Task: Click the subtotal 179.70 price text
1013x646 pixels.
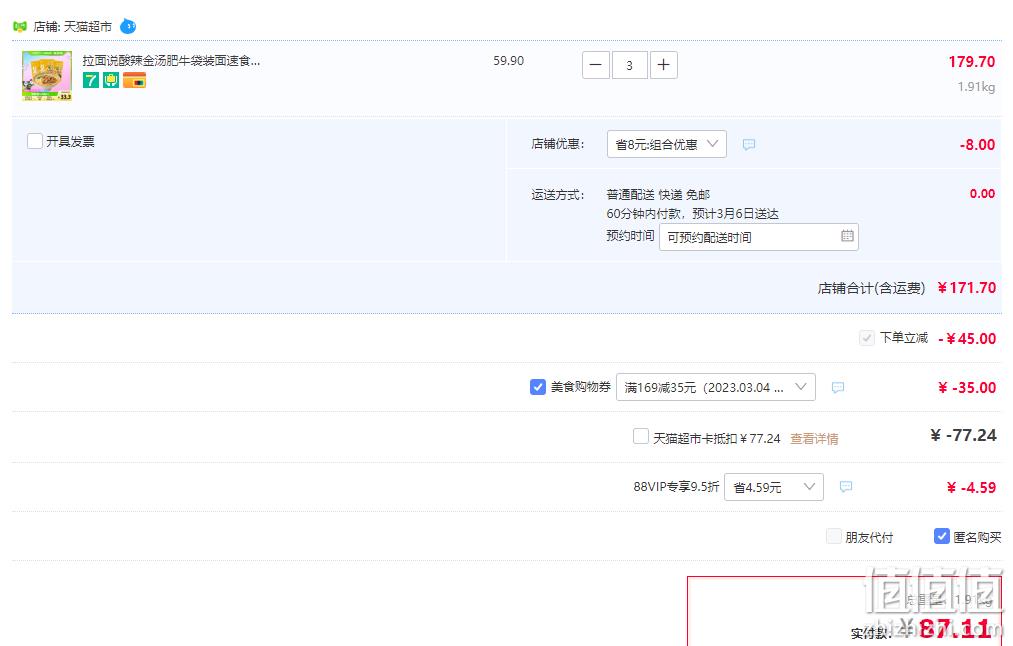Action: coord(972,62)
